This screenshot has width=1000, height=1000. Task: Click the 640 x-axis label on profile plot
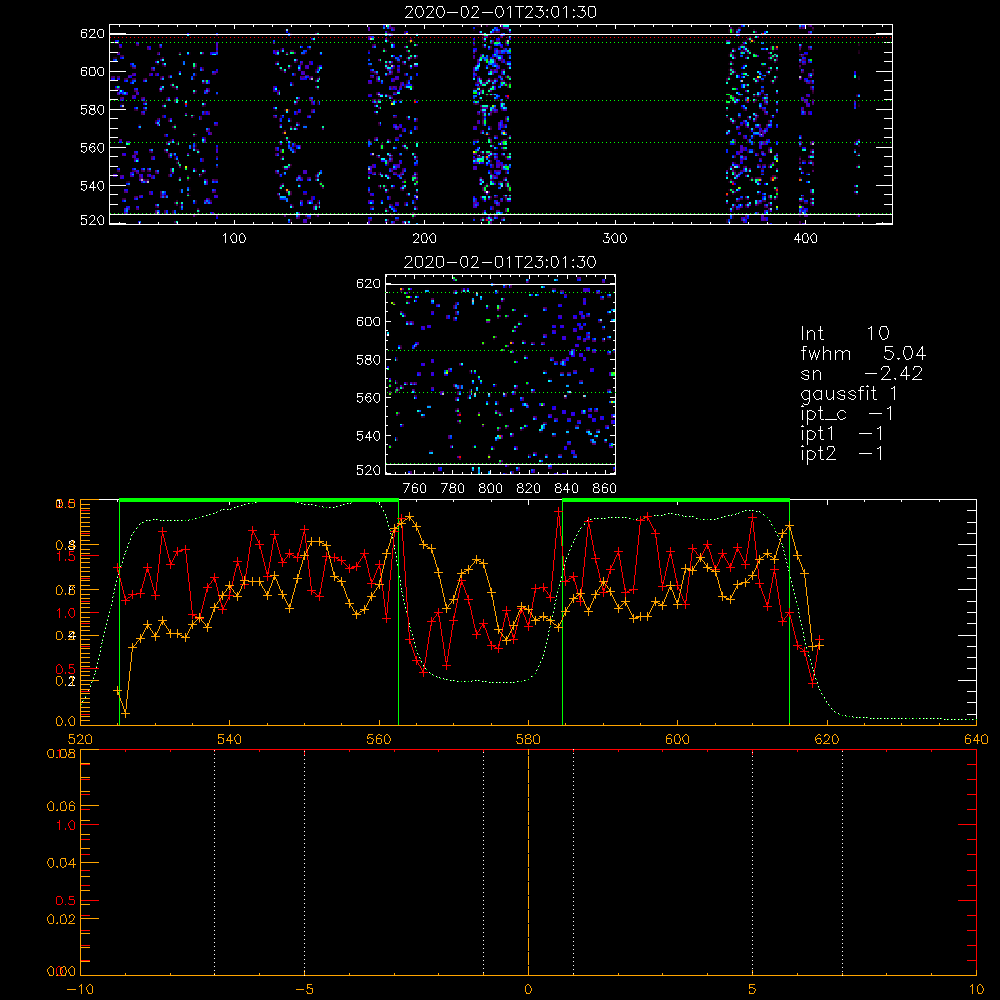pos(976,739)
